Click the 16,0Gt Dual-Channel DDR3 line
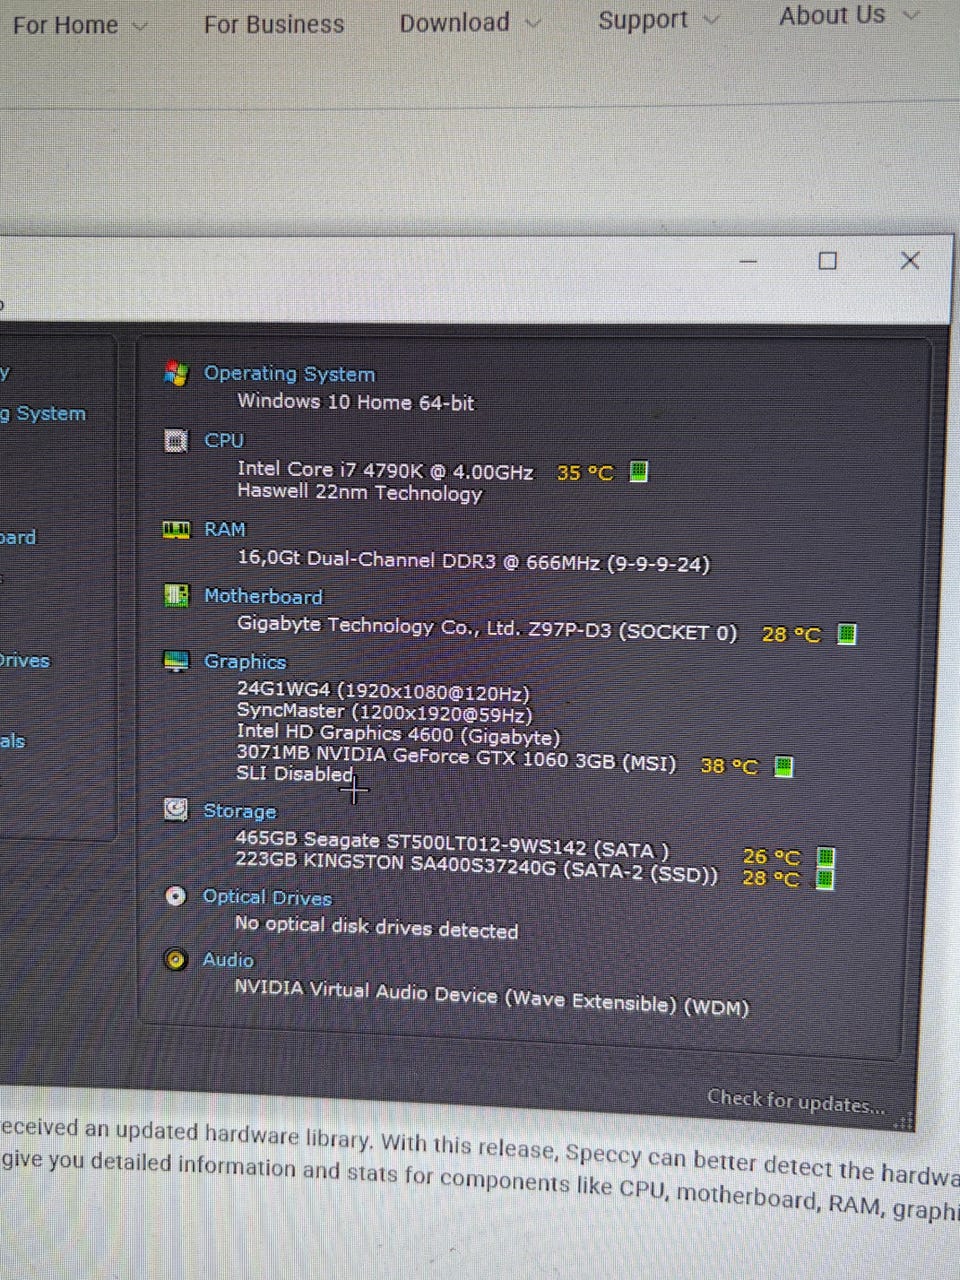 point(473,562)
